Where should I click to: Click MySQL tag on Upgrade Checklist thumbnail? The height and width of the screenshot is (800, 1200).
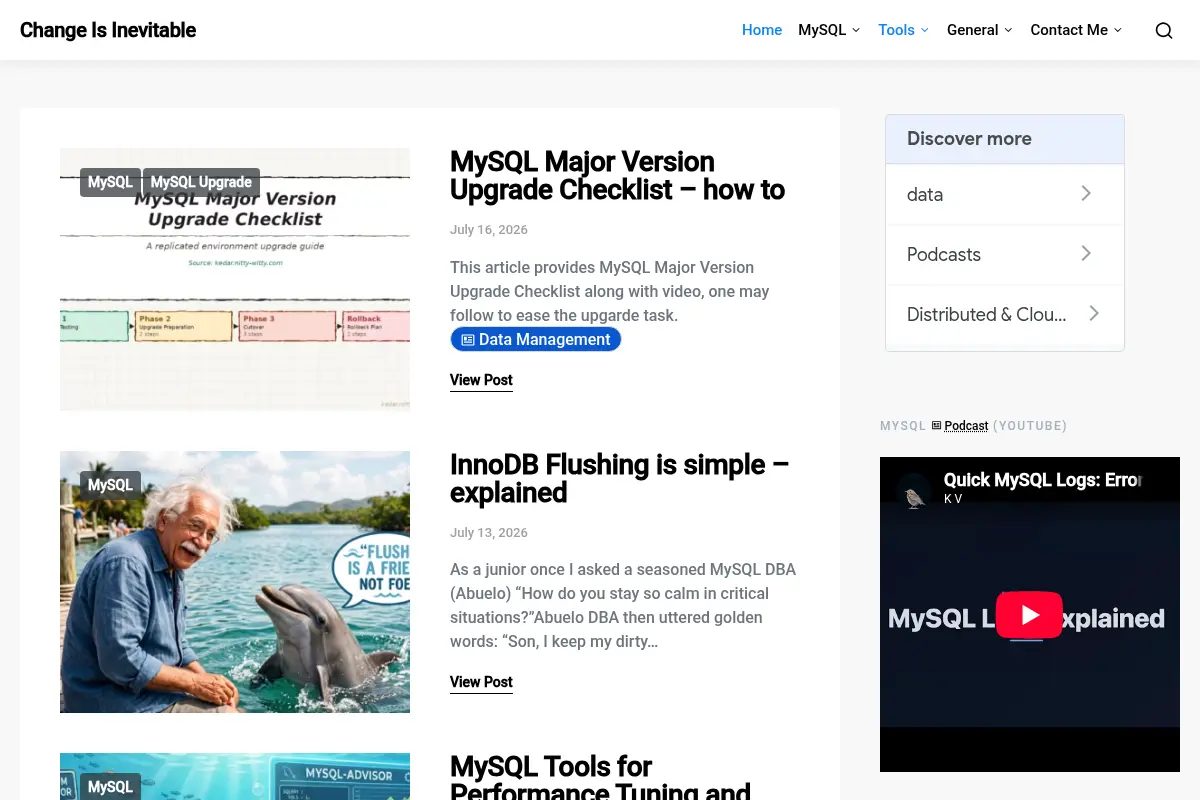pyautogui.click(x=110, y=182)
